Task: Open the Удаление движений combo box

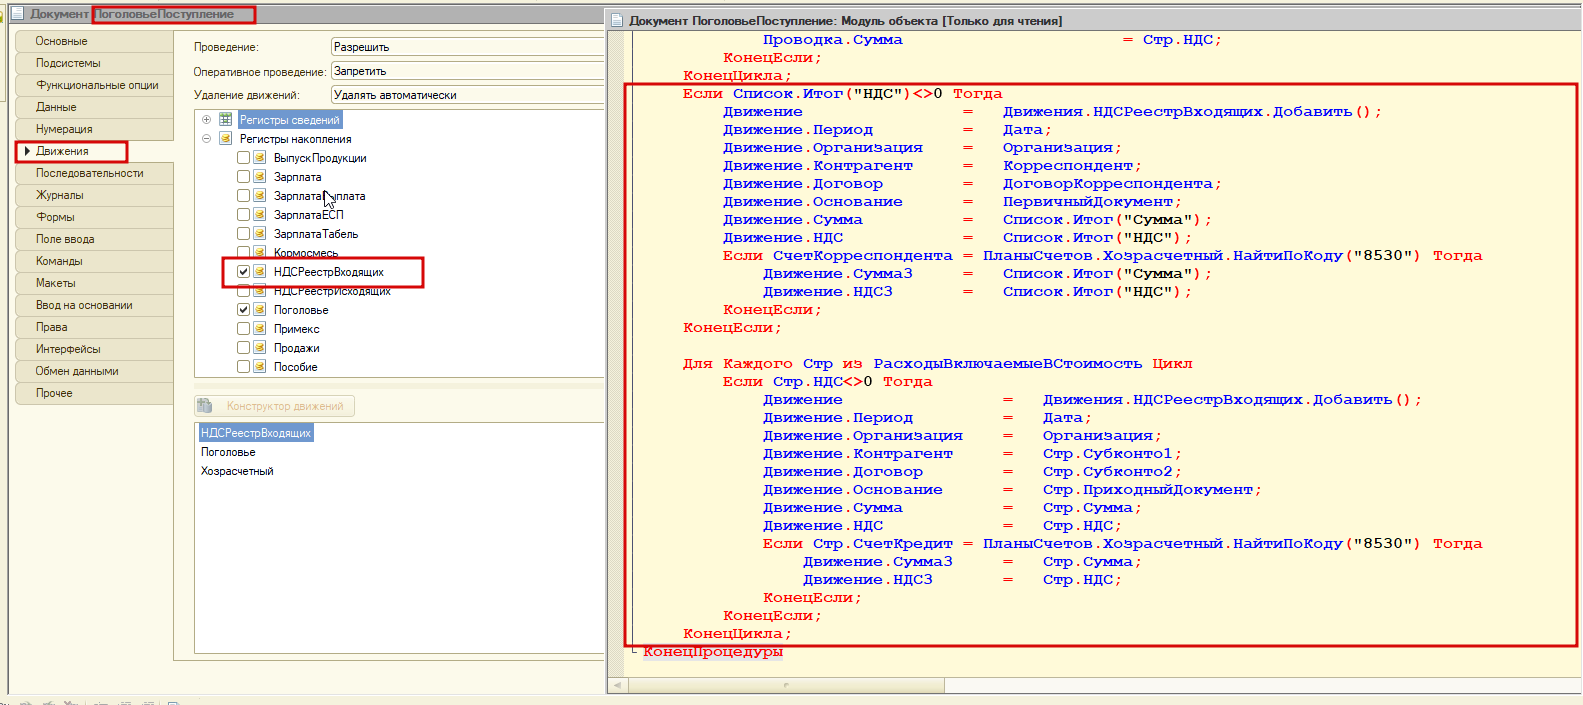Action: point(466,95)
